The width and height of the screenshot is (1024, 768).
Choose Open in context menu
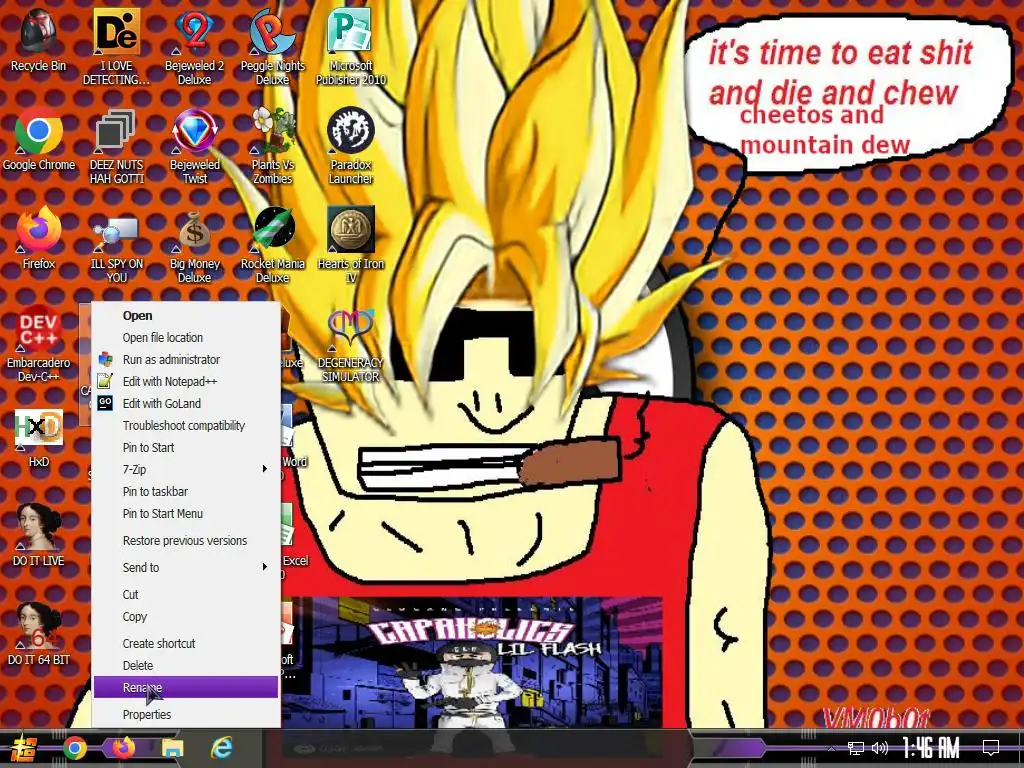pyautogui.click(x=185, y=315)
